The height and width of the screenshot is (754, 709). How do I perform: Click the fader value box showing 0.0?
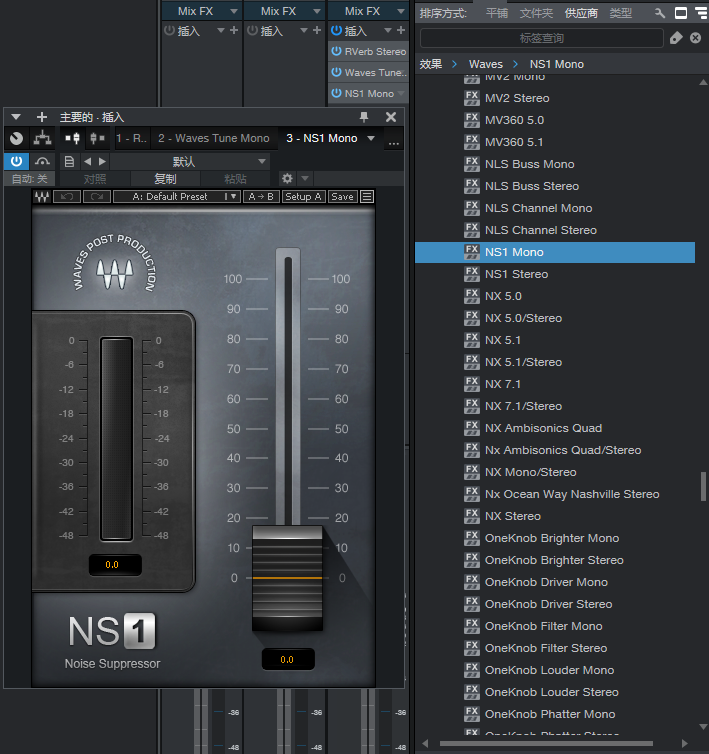288,659
